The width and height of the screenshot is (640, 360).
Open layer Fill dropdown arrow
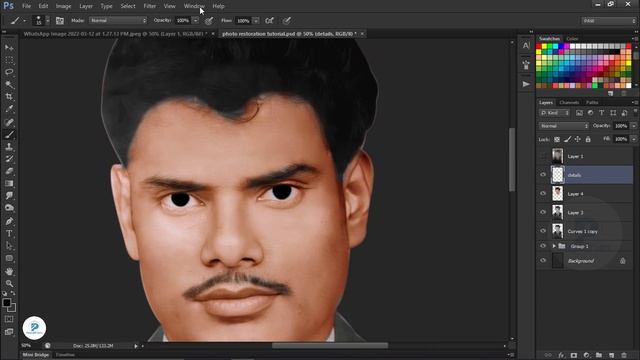[633, 139]
